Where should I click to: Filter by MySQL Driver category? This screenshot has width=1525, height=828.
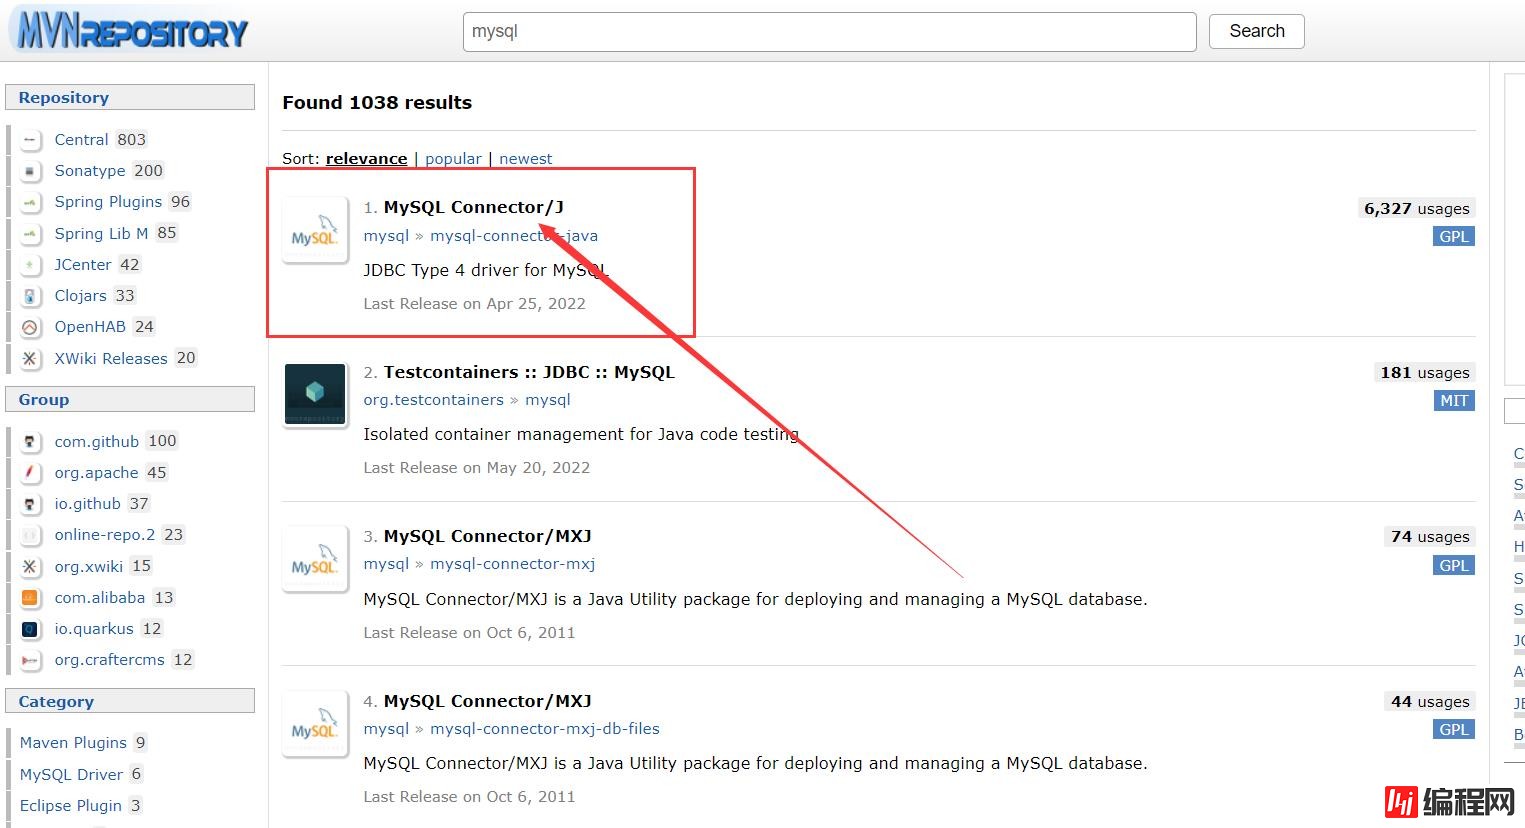(x=71, y=775)
